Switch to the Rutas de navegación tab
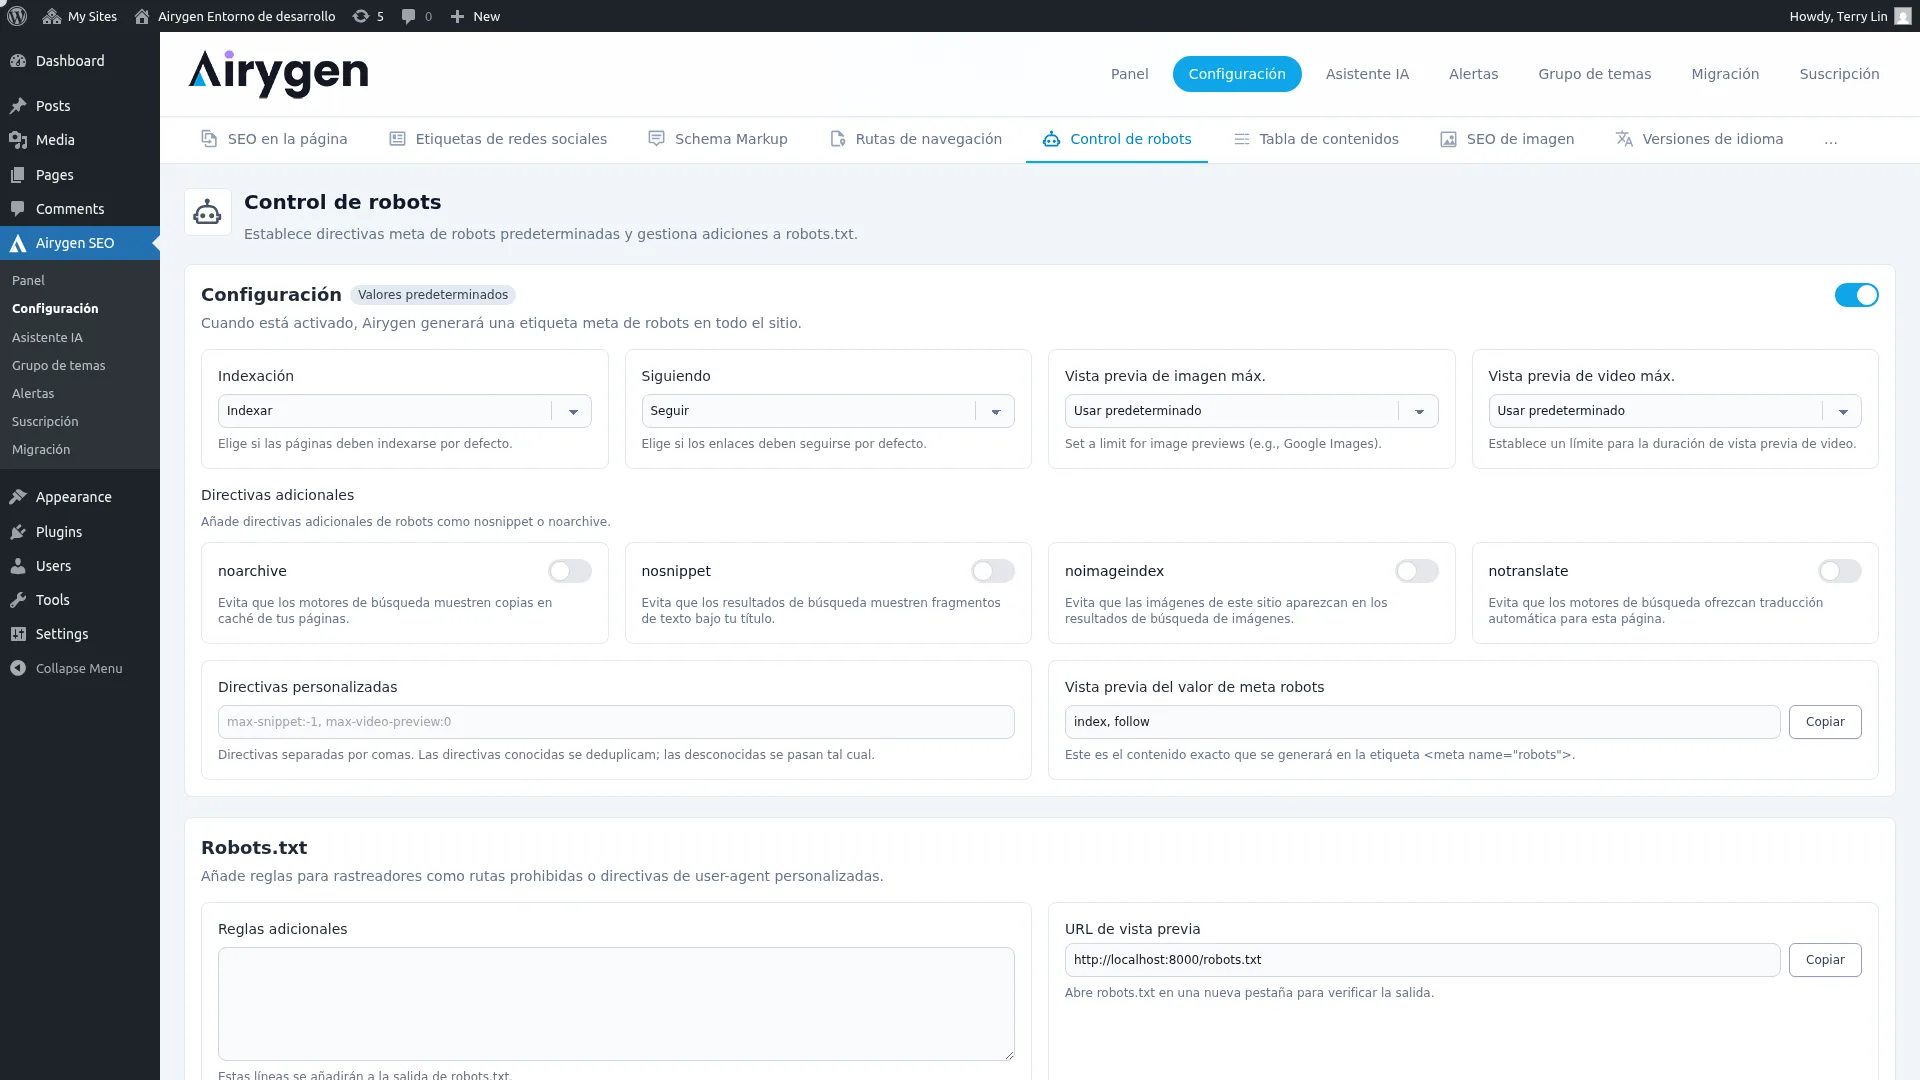Image resolution: width=1920 pixels, height=1080 pixels. pos(916,139)
